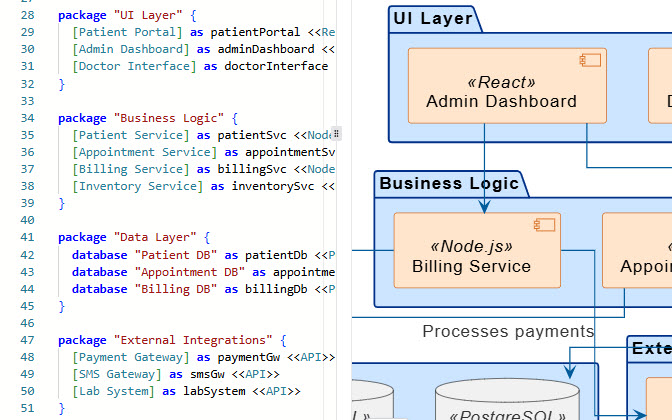Click the «PostgreSQL» database cylinder
The image size is (672, 420).
point(507,399)
